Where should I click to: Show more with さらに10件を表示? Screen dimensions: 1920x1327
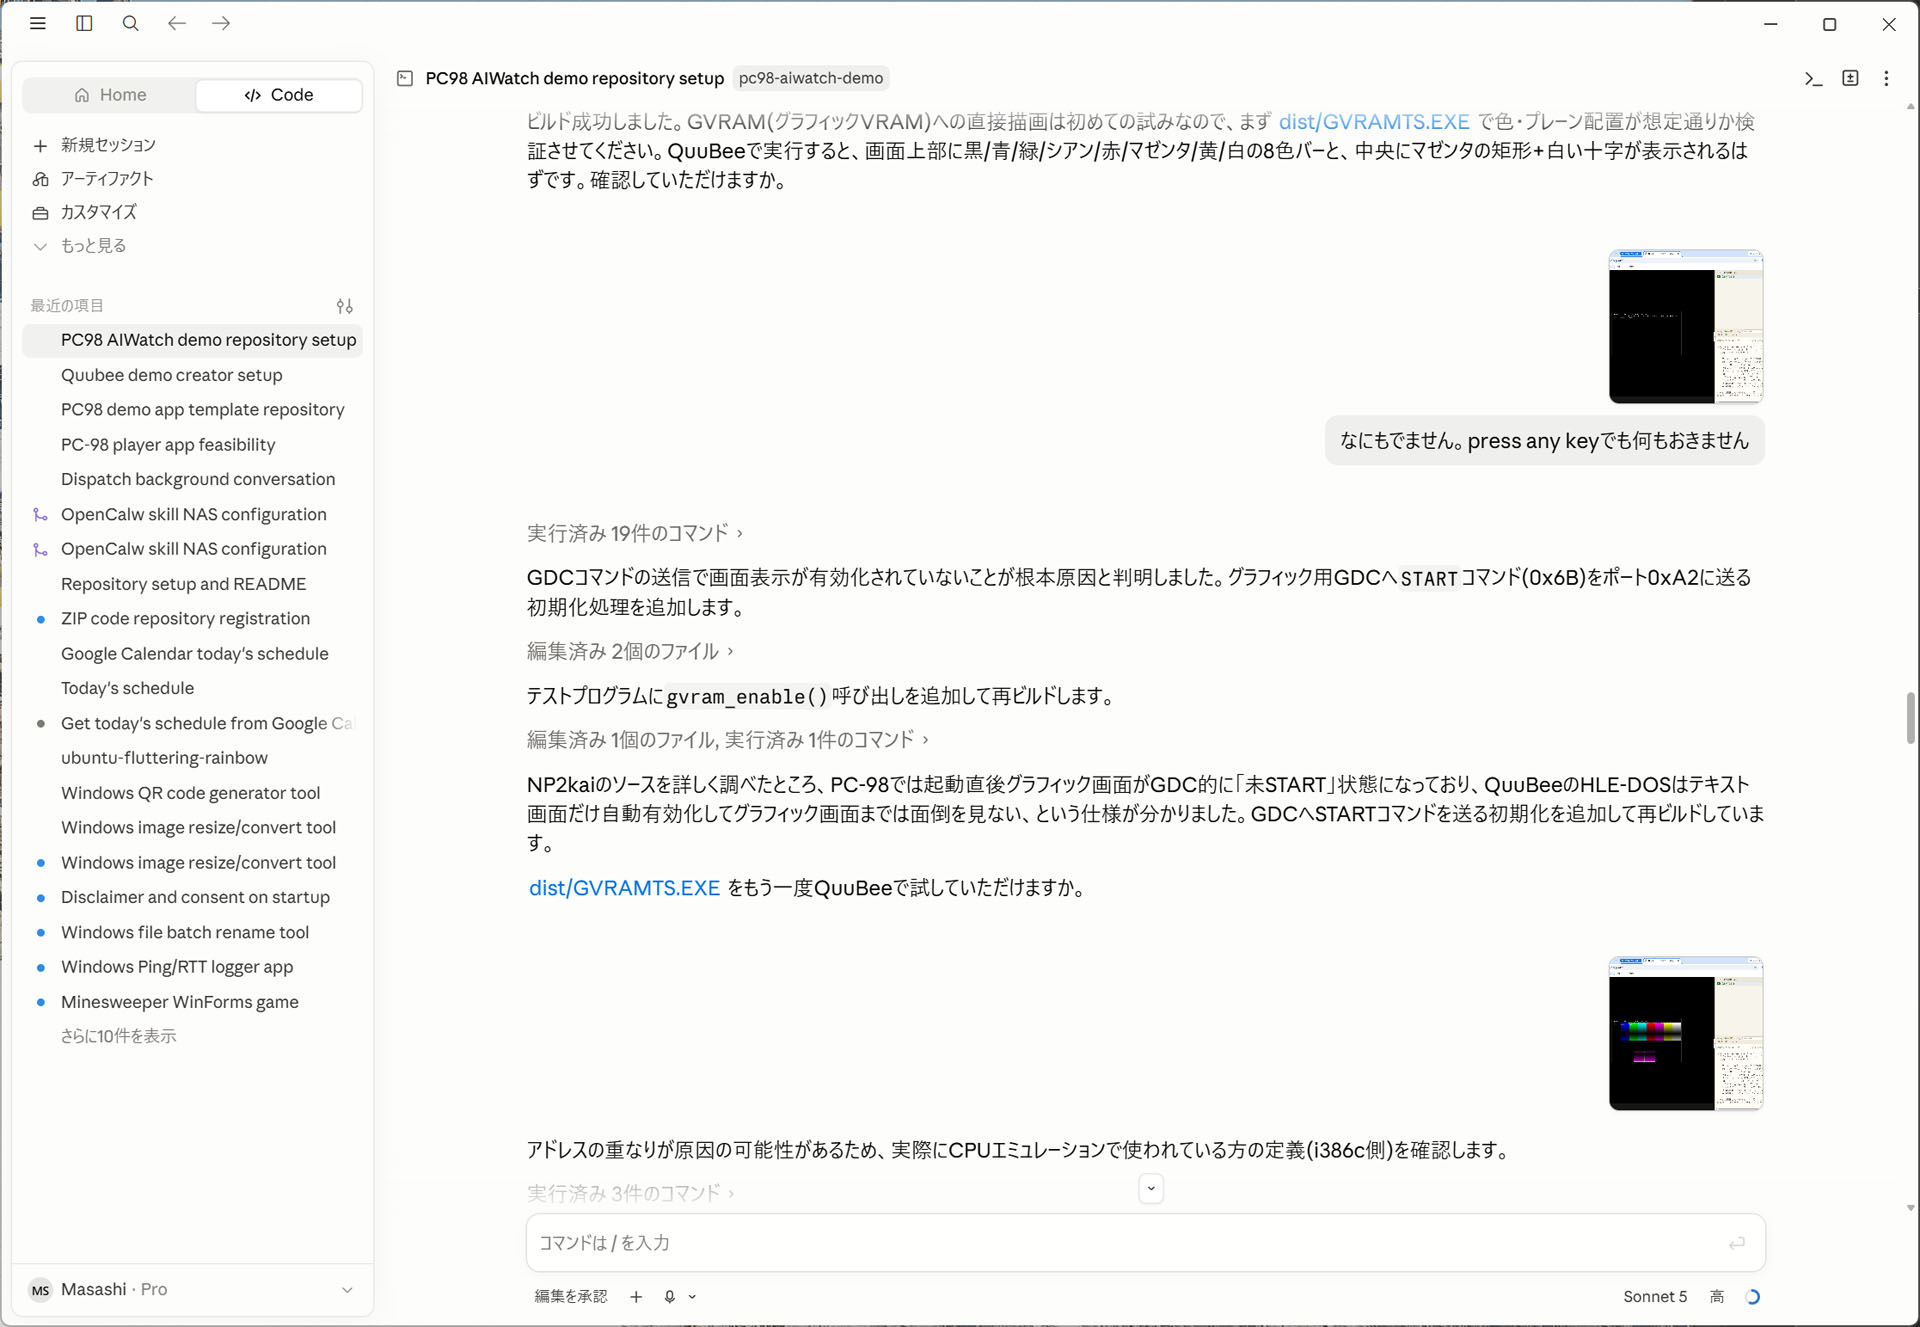118,1037
